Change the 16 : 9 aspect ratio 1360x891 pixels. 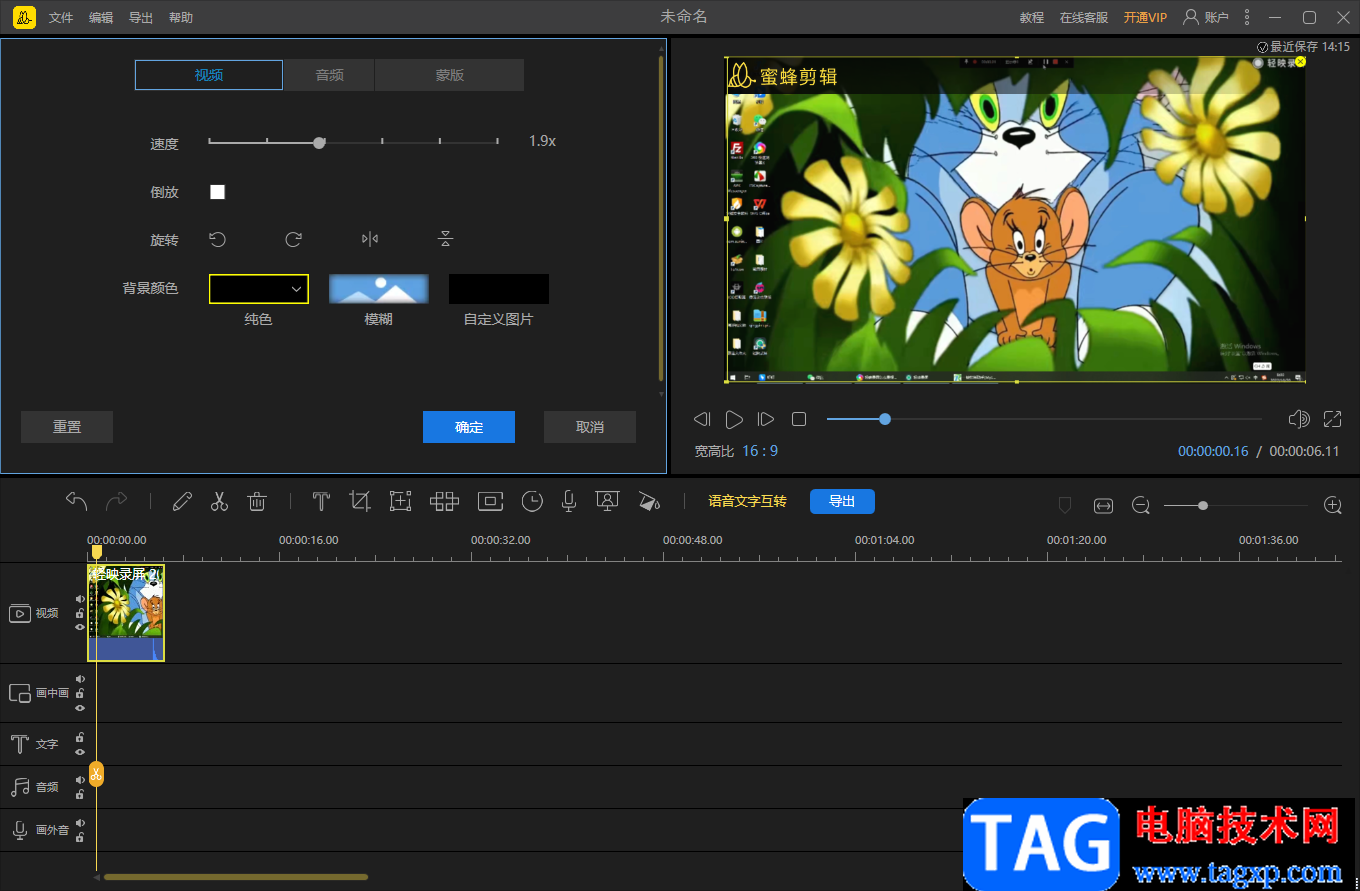(760, 451)
